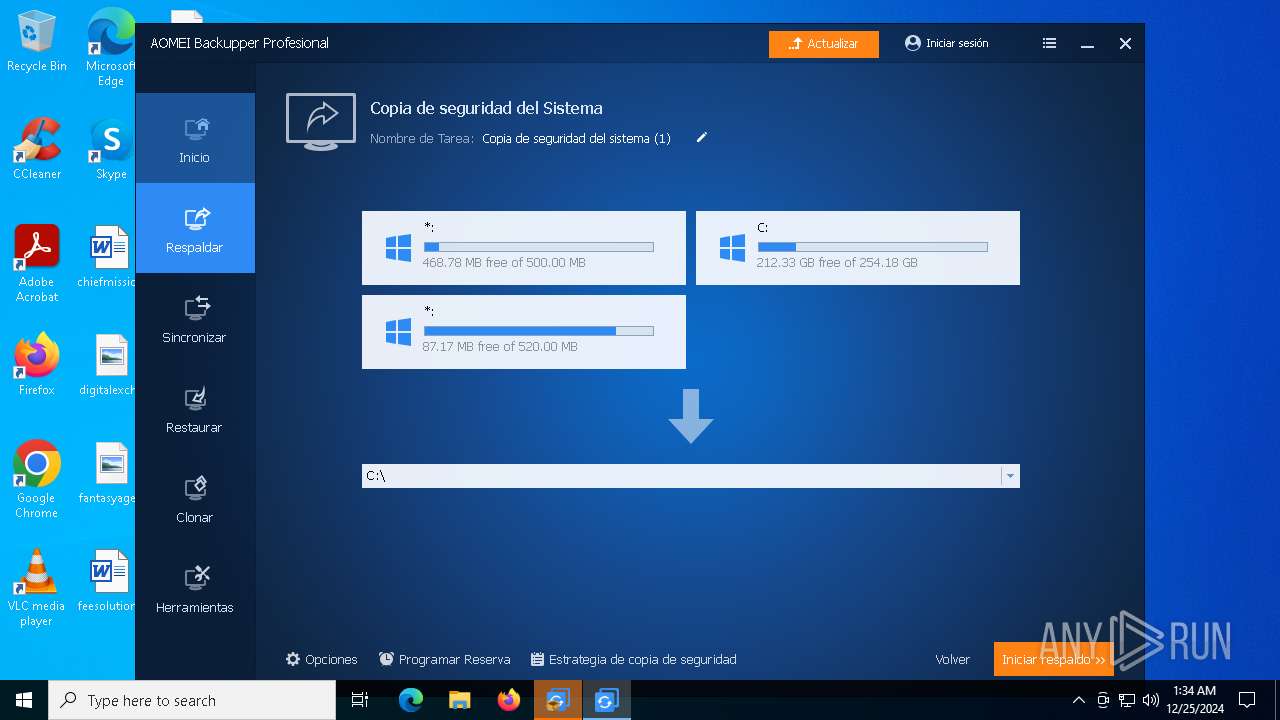
Task: Switch to the Clonar section
Action: click(x=195, y=498)
